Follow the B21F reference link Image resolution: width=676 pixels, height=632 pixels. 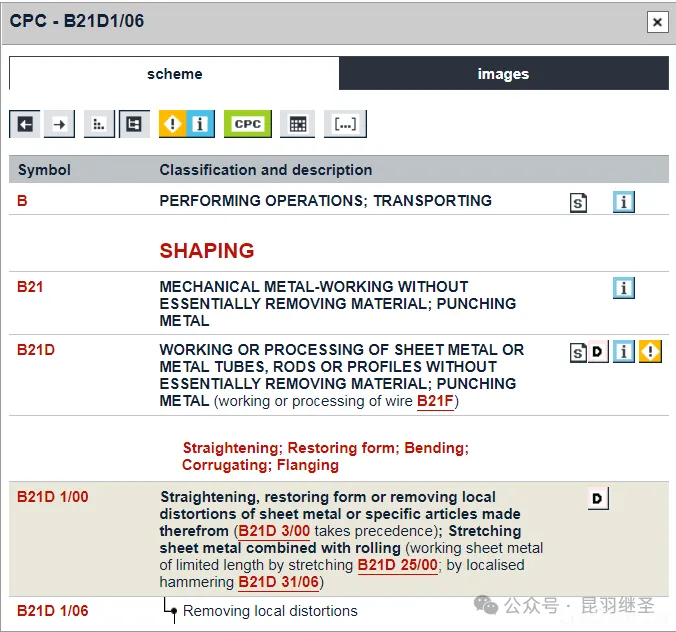(435, 401)
